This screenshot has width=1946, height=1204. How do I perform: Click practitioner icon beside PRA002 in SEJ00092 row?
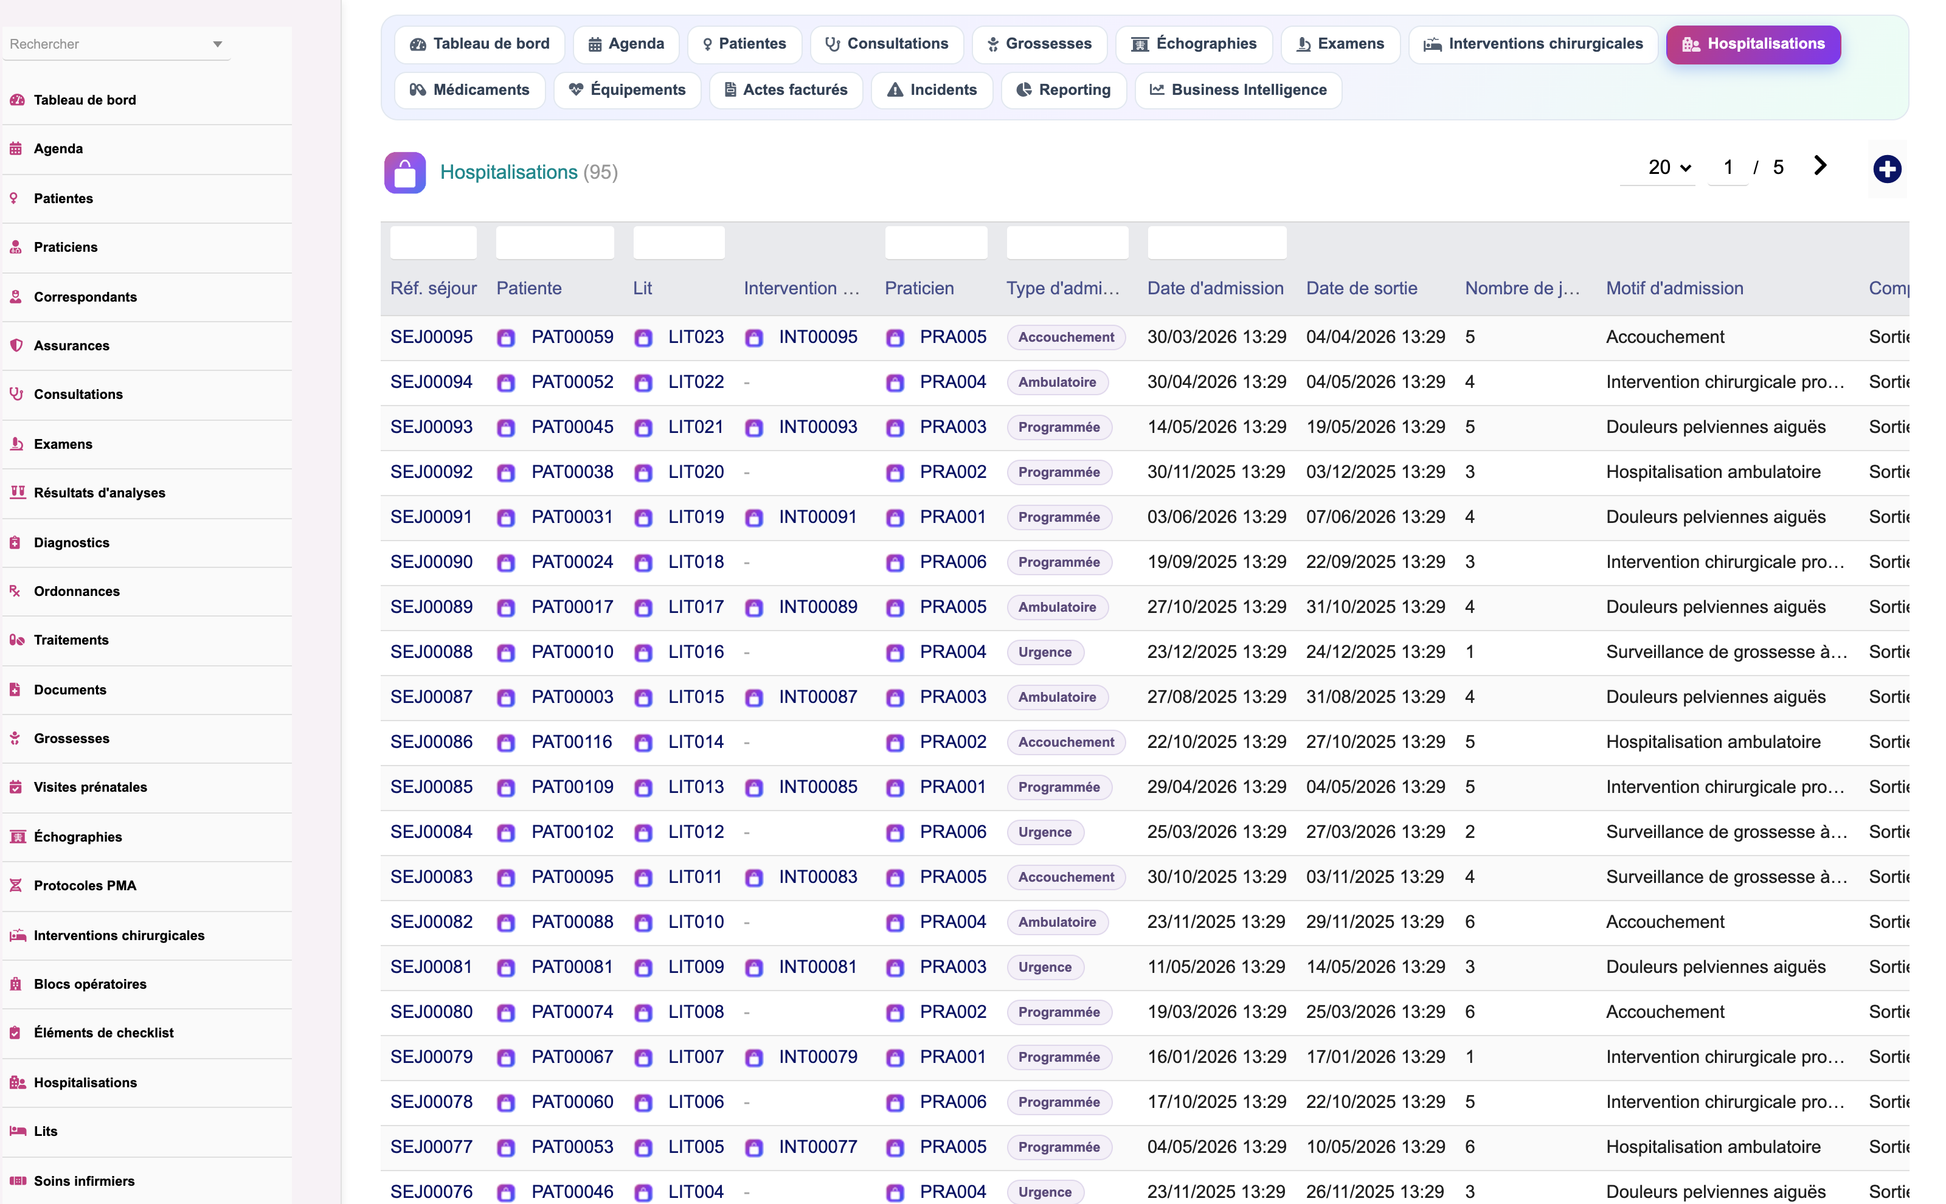pos(895,473)
